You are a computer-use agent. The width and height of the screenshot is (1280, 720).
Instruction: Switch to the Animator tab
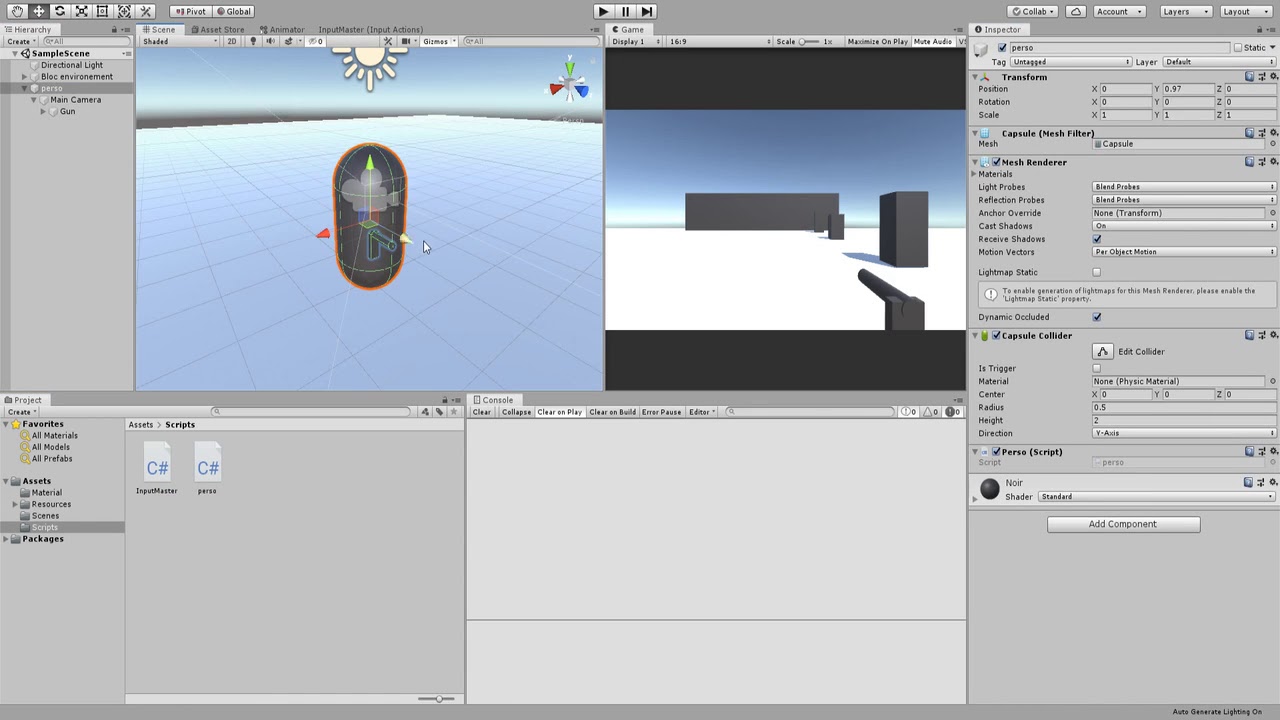coord(281,29)
